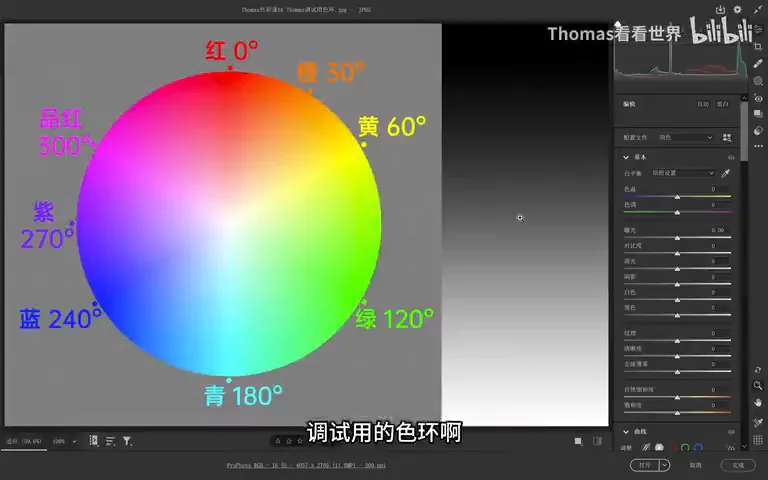Click the 曝光 value field 0.00
The image size is (768, 480).
point(718,230)
